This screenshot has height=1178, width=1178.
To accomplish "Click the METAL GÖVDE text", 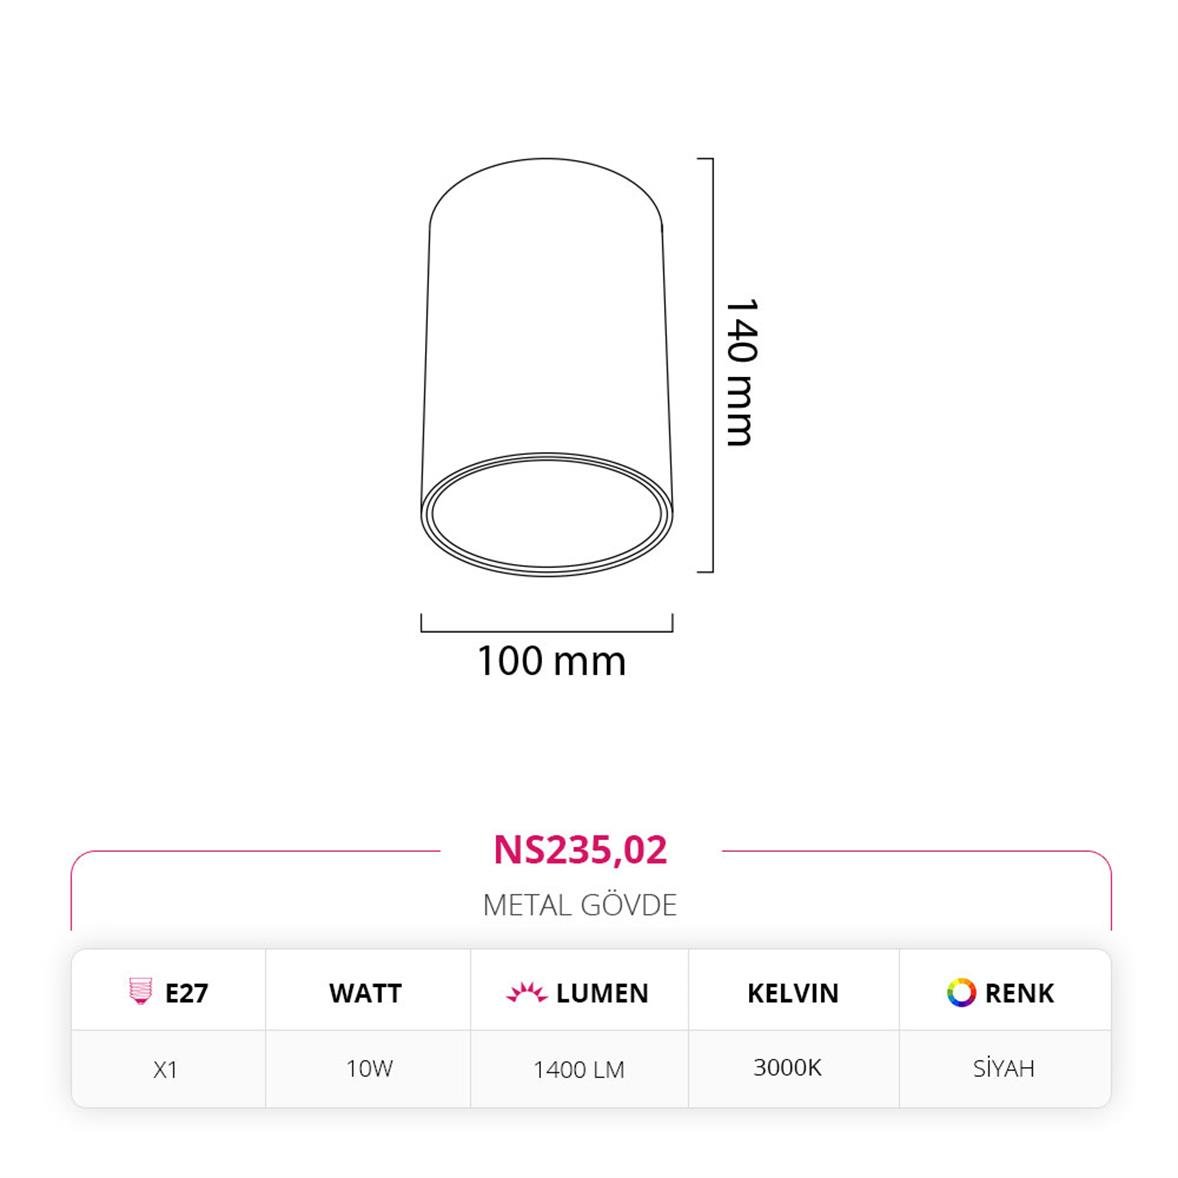I will pos(580,905).
